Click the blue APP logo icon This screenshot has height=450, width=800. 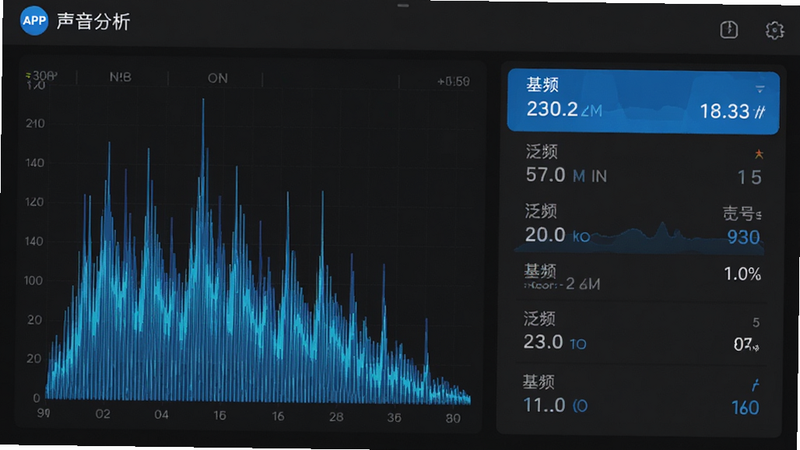tap(34, 21)
